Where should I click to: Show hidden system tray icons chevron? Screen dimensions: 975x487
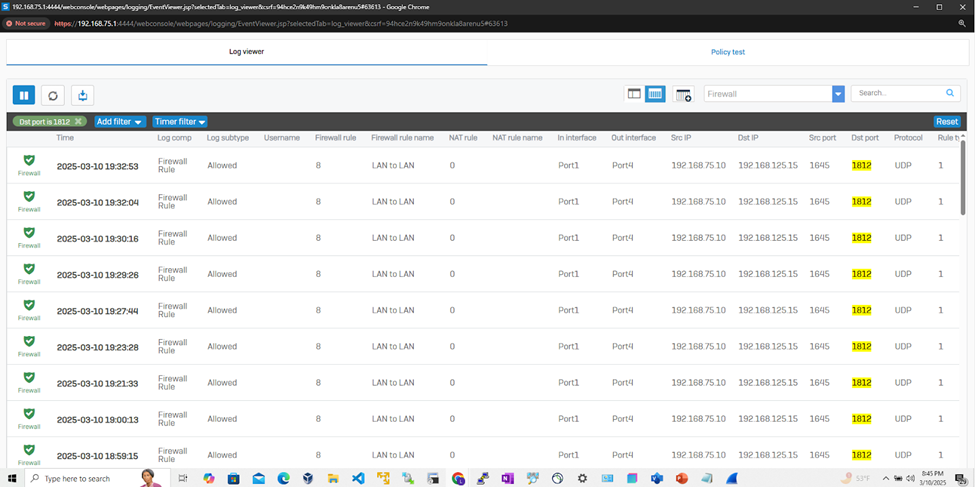click(886, 478)
